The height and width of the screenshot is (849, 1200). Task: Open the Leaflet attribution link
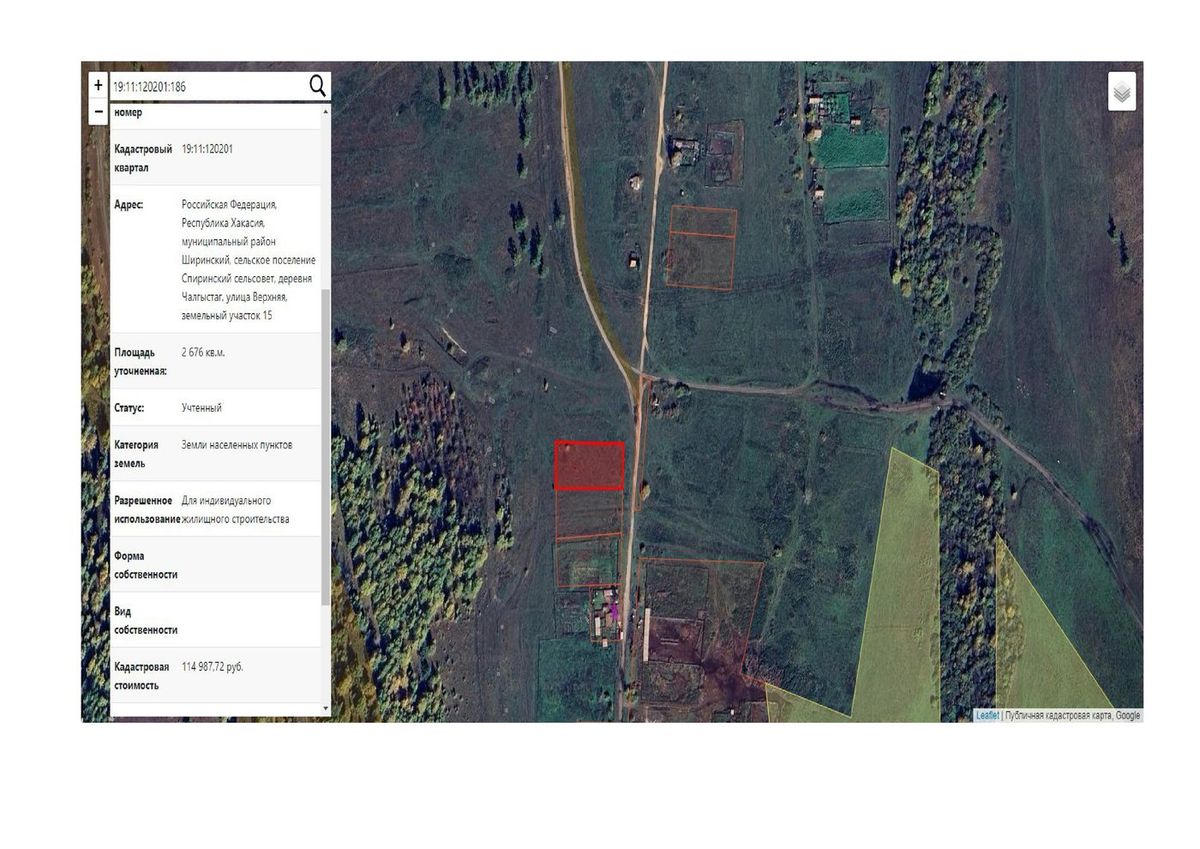click(x=987, y=716)
